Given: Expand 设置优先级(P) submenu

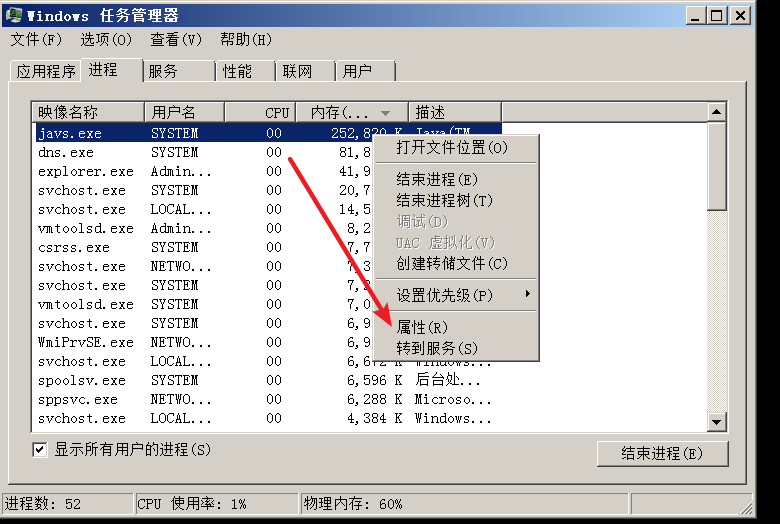Looking at the screenshot, I should 456,295.
